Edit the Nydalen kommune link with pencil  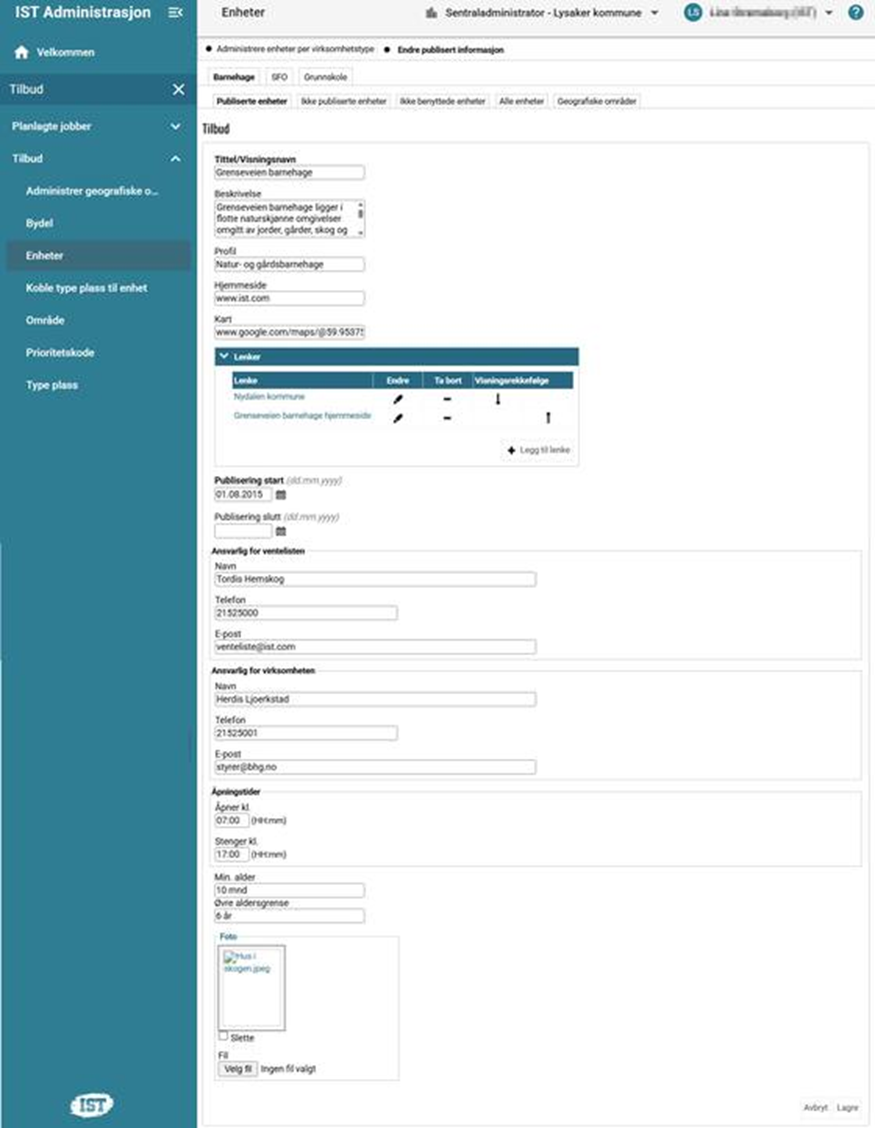click(x=398, y=399)
